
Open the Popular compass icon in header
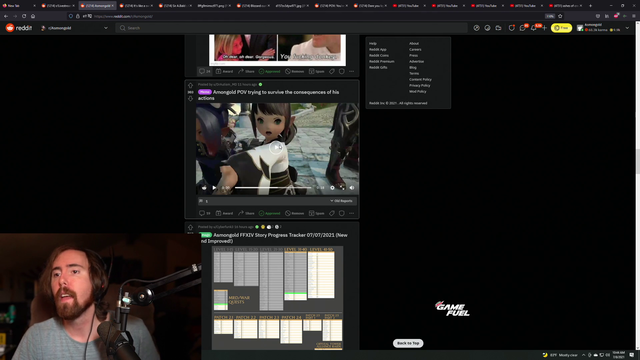(x=476, y=28)
